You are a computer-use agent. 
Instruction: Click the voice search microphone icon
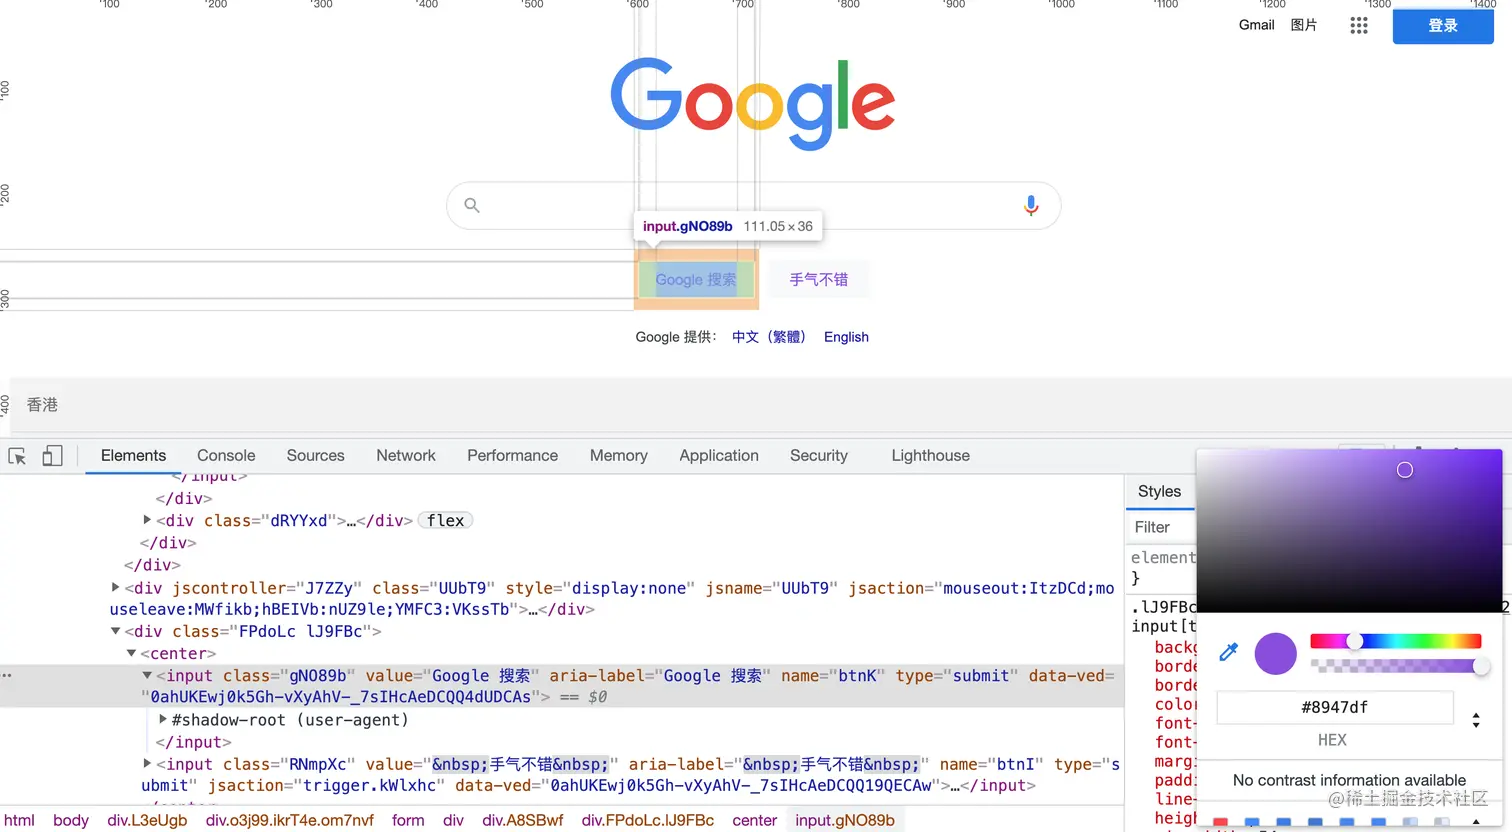tap(1031, 205)
